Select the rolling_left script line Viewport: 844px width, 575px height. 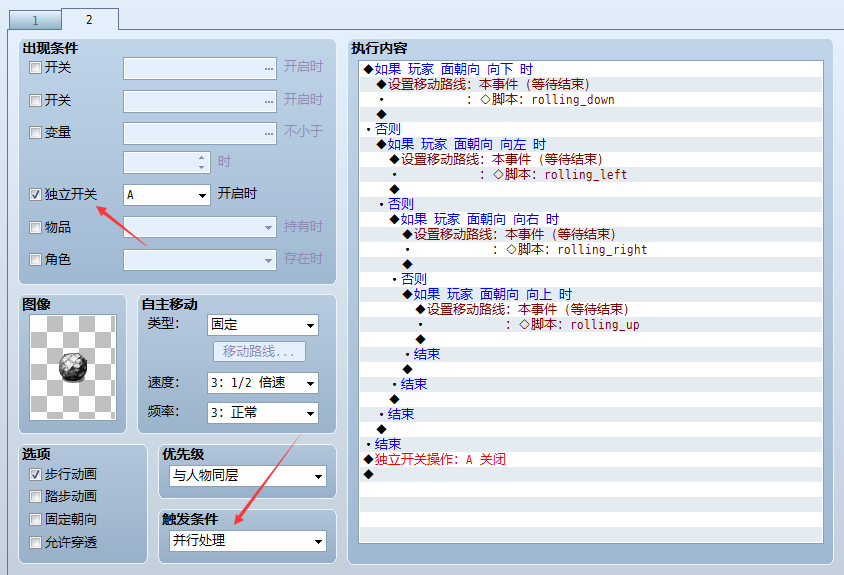pyautogui.click(x=590, y=174)
